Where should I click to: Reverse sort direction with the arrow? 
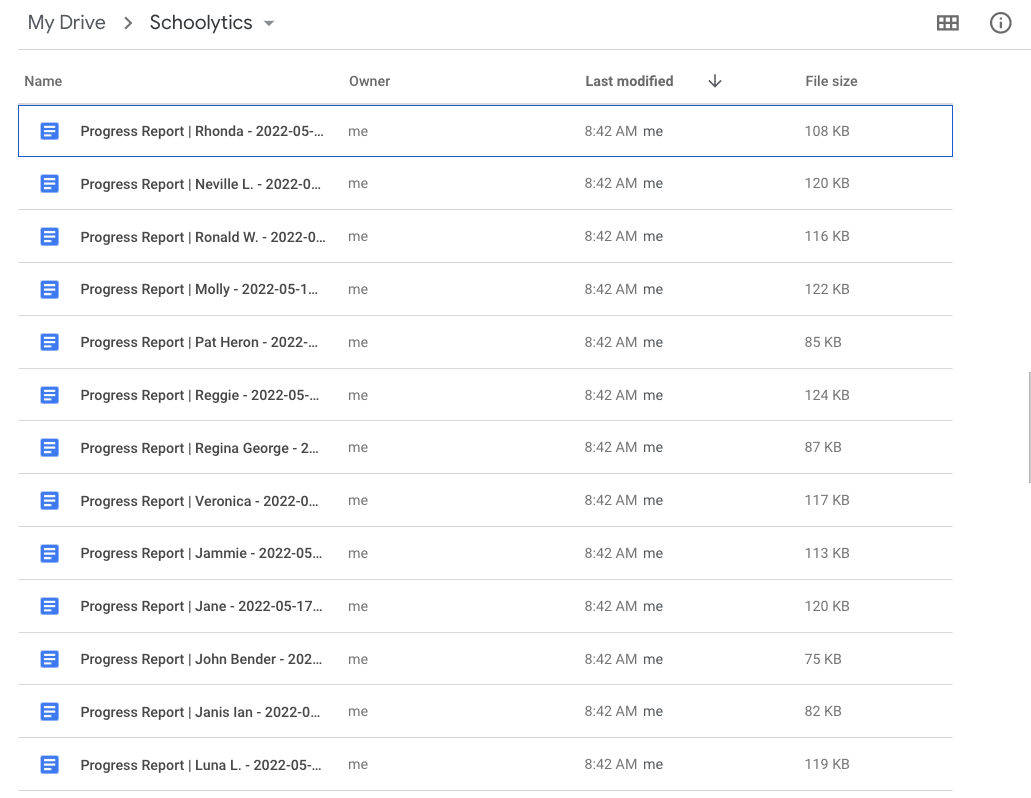coord(714,81)
